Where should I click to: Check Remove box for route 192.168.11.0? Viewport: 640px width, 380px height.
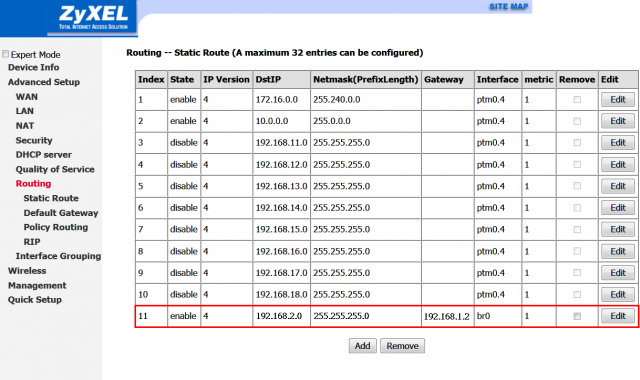[577, 143]
